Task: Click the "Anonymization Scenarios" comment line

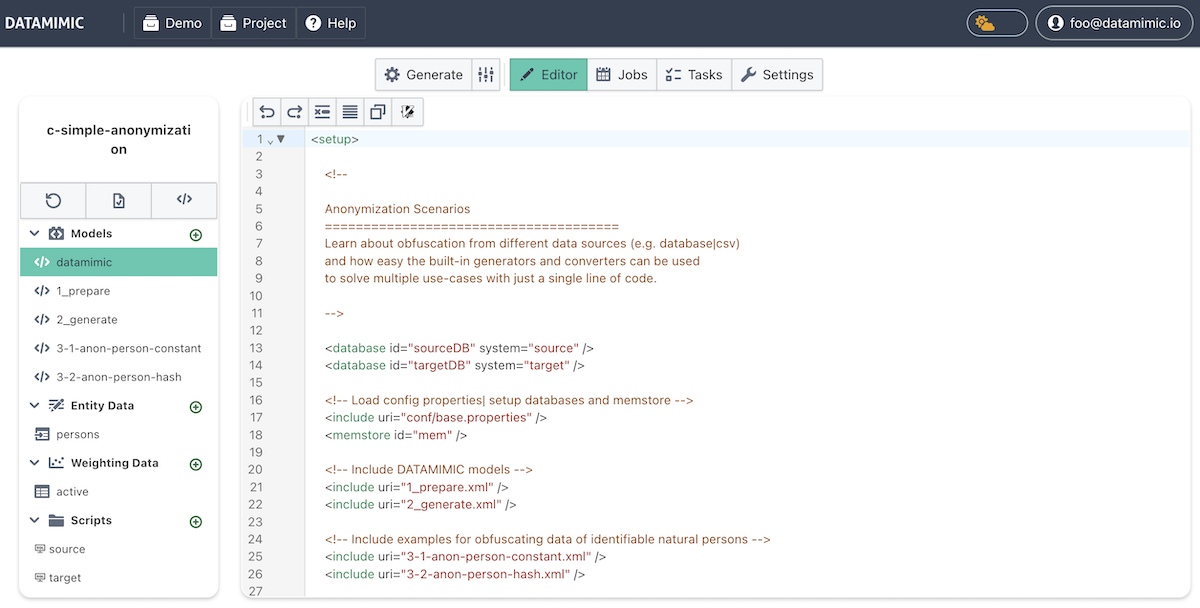Action: pos(397,209)
